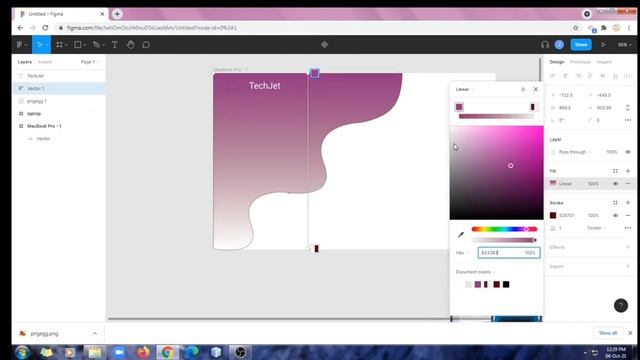Open rectangle shape tools dropdown arrow
This screenshot has width=640, height=360.
click(x=84, y=45)
